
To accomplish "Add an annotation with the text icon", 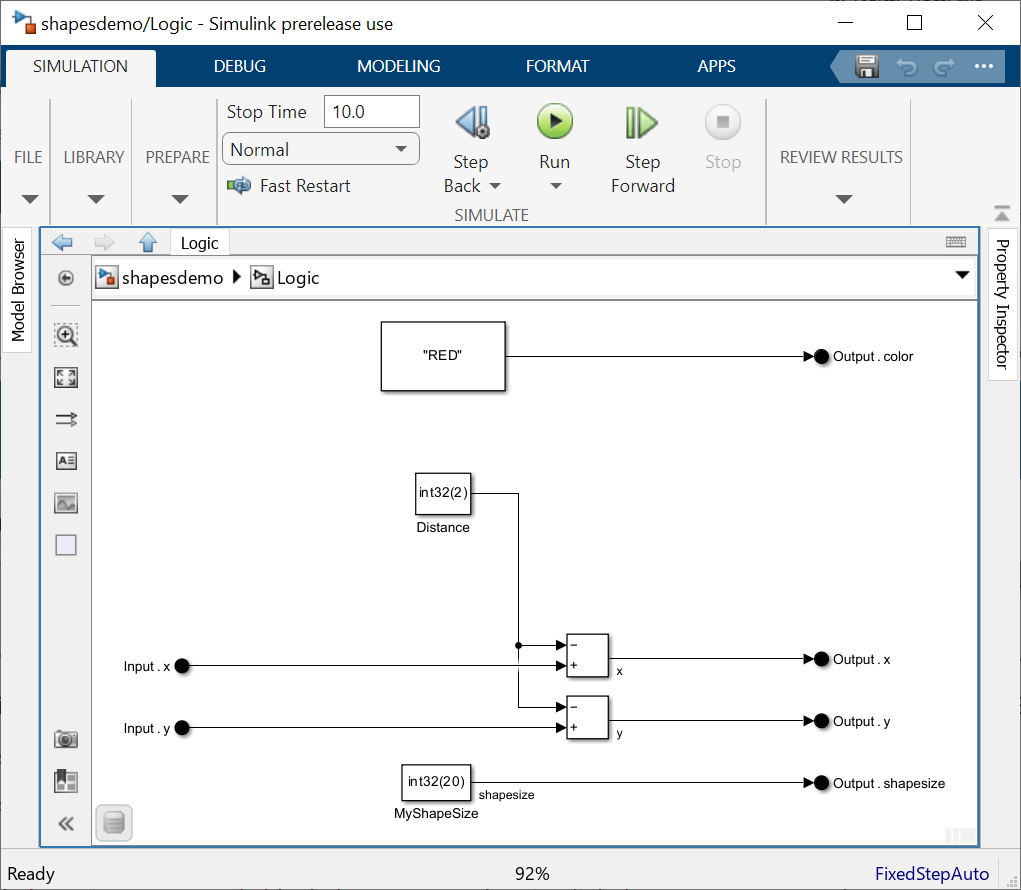I will click(66, 461).
